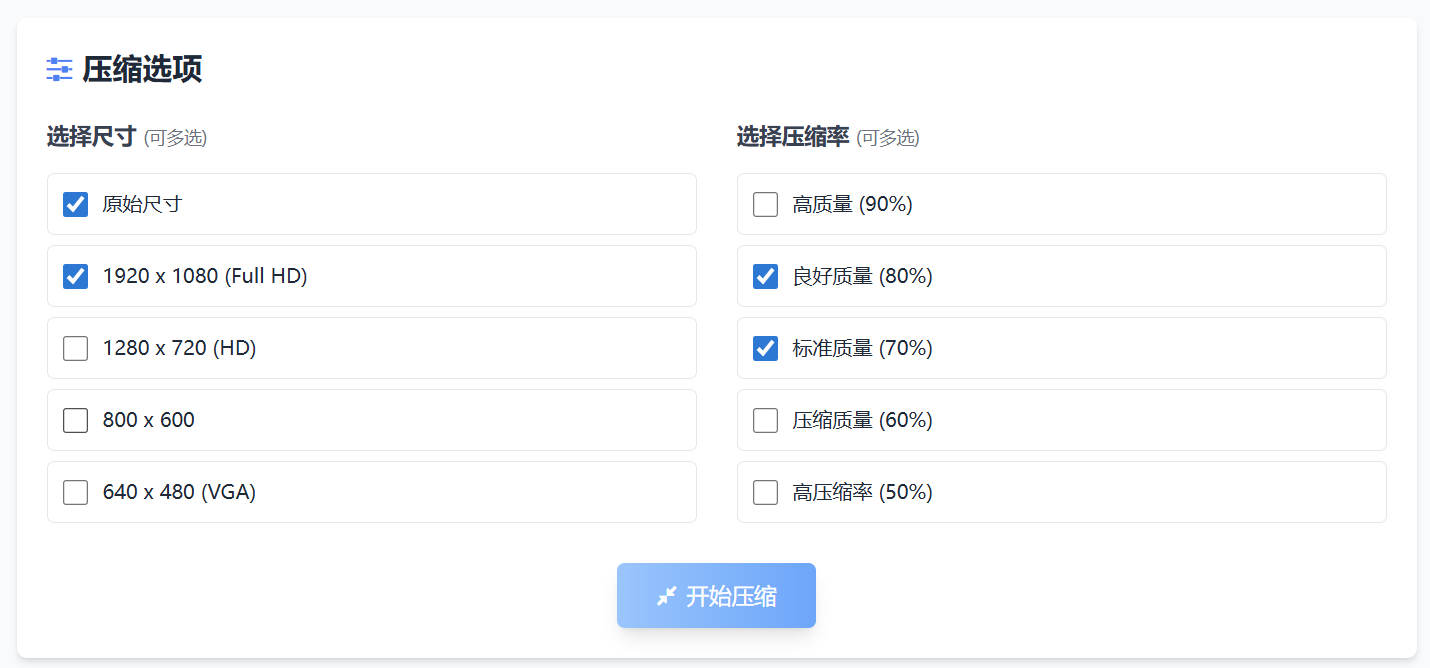
Task: Enable the 1280 x 720 (HD) checkbox
Action: pos(76,349)
